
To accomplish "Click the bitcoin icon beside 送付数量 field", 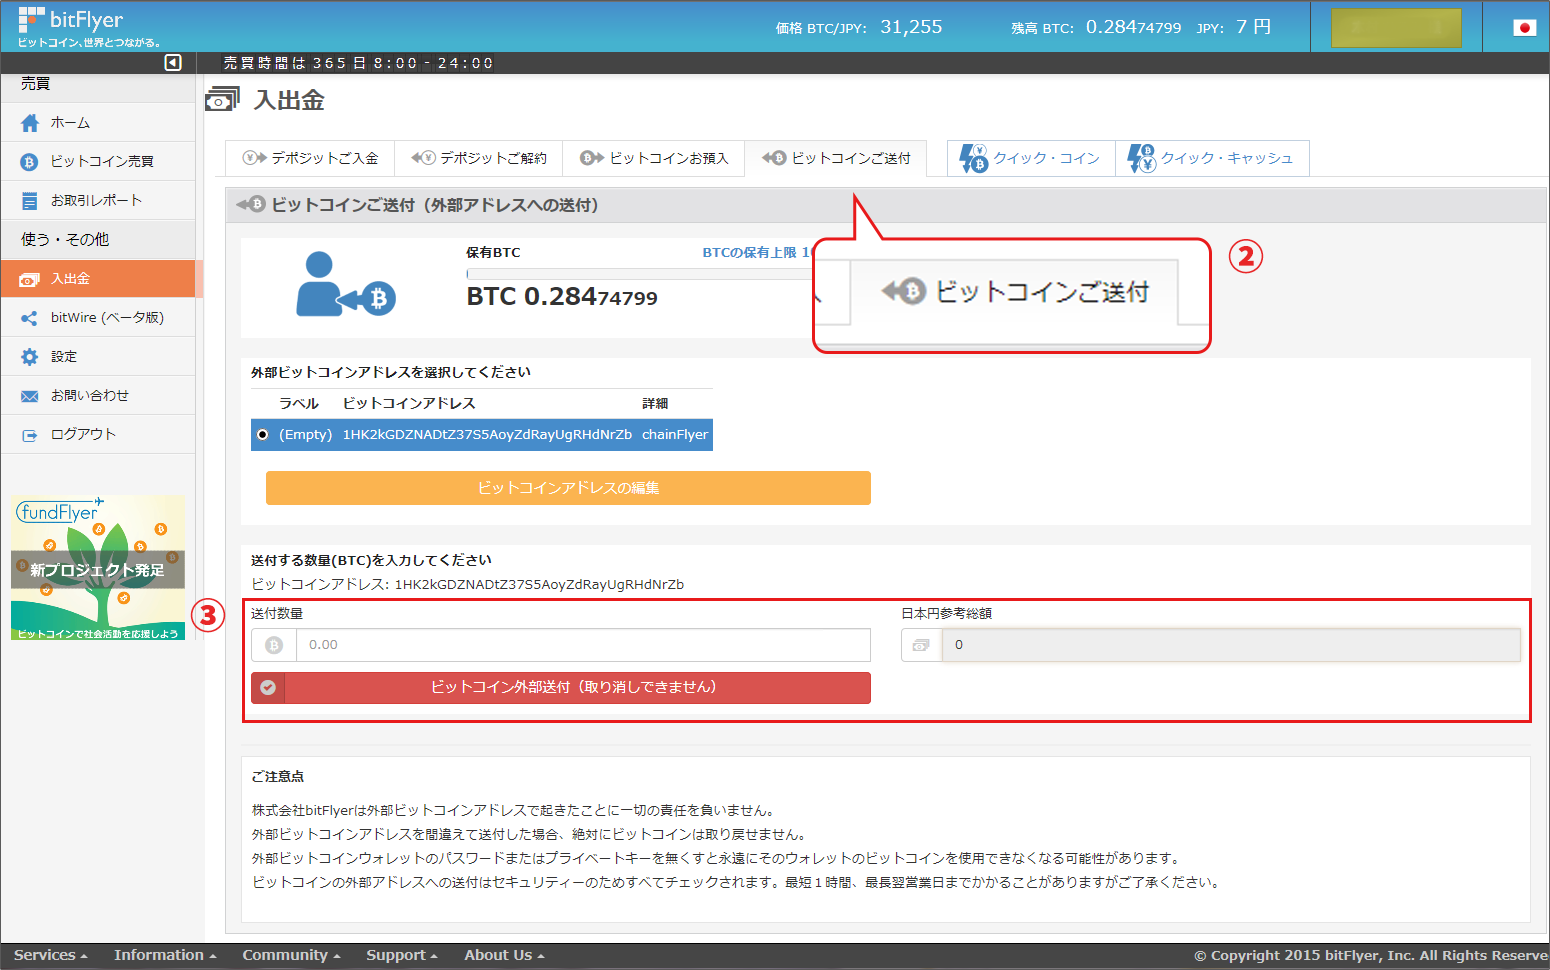I will pos(274,646).
